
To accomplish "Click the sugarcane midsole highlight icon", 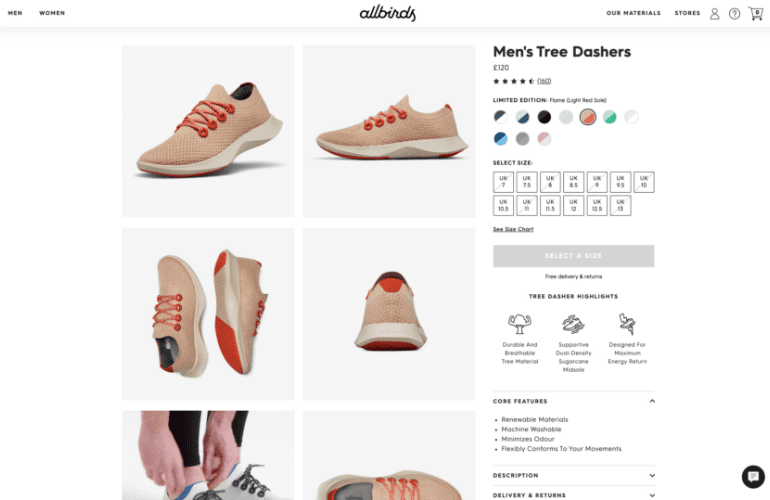I will (x=573, y=324).
